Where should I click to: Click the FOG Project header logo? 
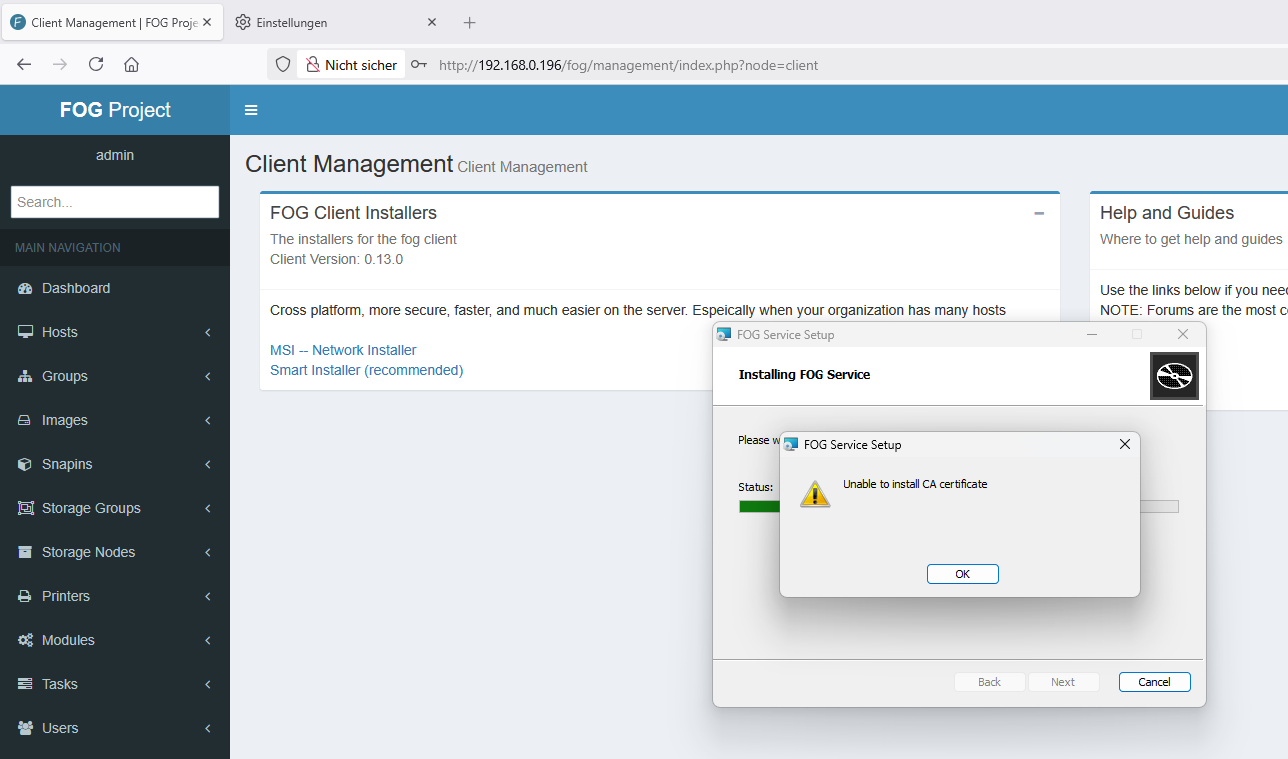click(115, 110)
